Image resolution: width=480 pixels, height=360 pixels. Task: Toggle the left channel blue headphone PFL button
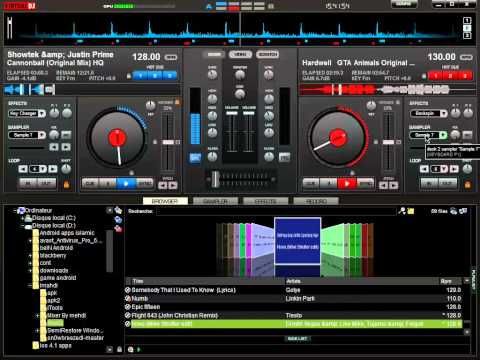(x=195, y=158)
